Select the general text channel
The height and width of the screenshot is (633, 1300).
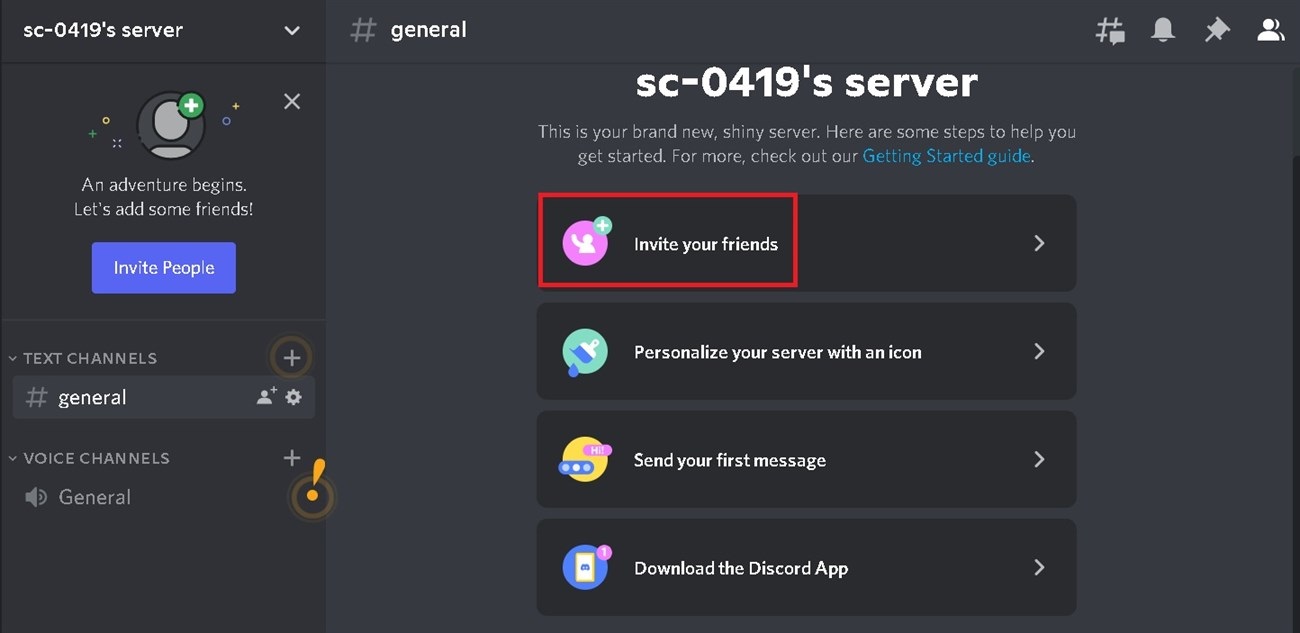[93, 396]
